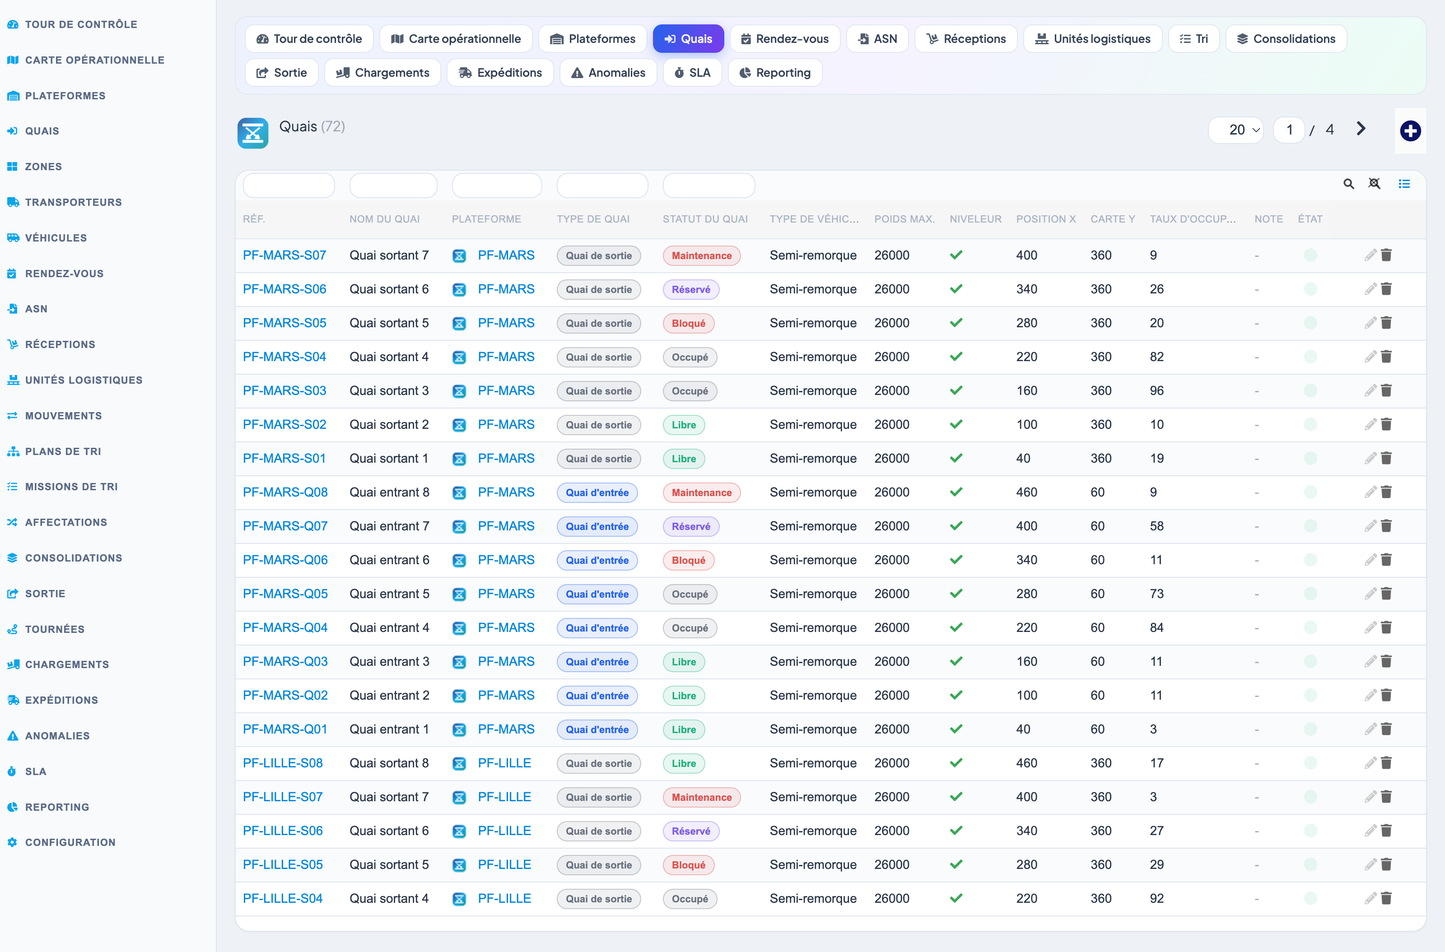1445x952 pixels.
Task: Click the add new quai plus icon
Action: (x=1410, y=131)
